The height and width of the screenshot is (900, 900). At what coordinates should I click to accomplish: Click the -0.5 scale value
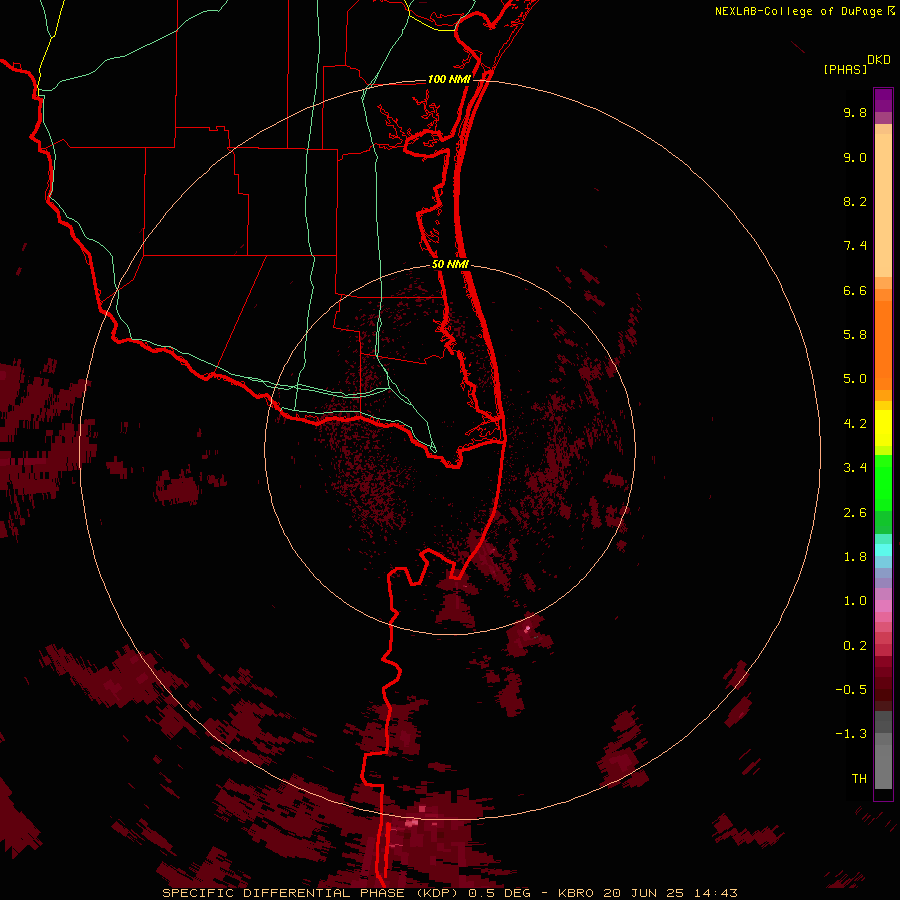[x=851, y=690]
